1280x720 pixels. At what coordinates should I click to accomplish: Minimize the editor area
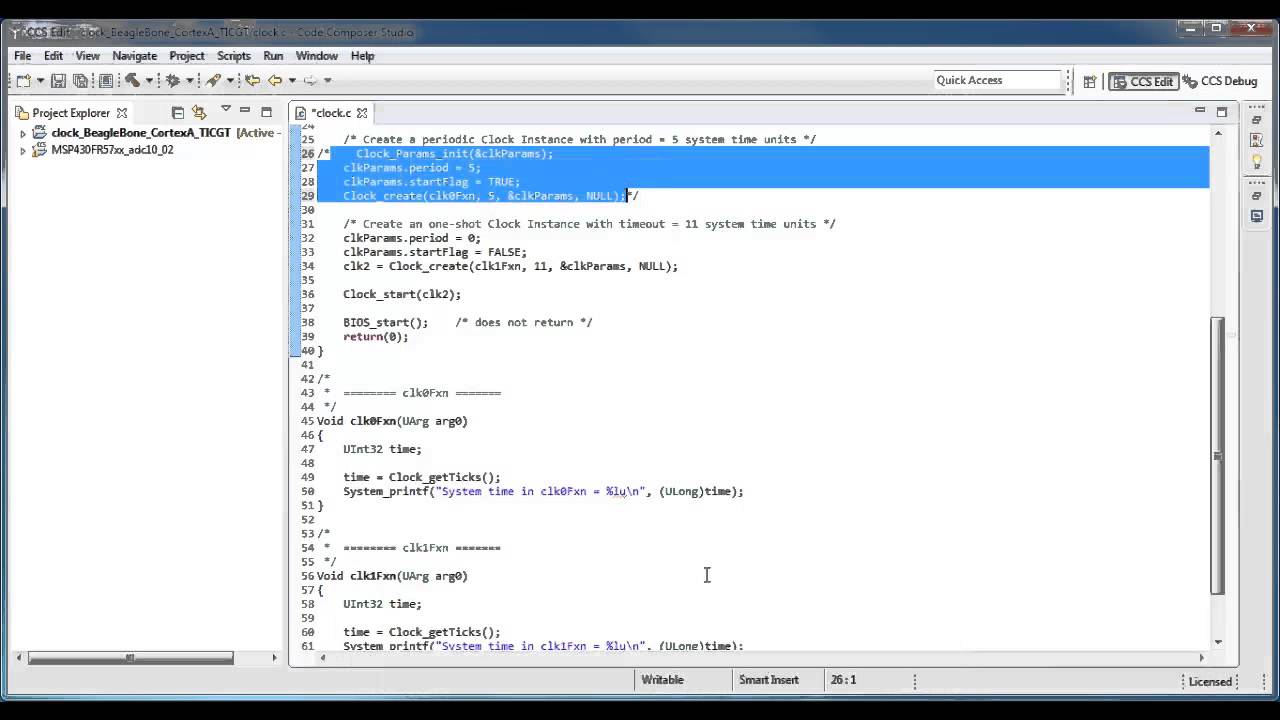(x=1200, y=110)
